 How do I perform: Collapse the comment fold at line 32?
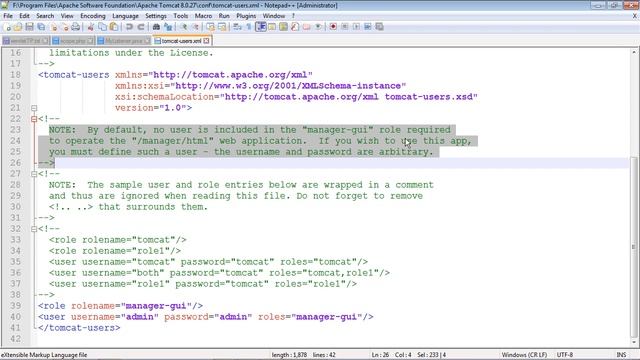click(x=34, y=229)
